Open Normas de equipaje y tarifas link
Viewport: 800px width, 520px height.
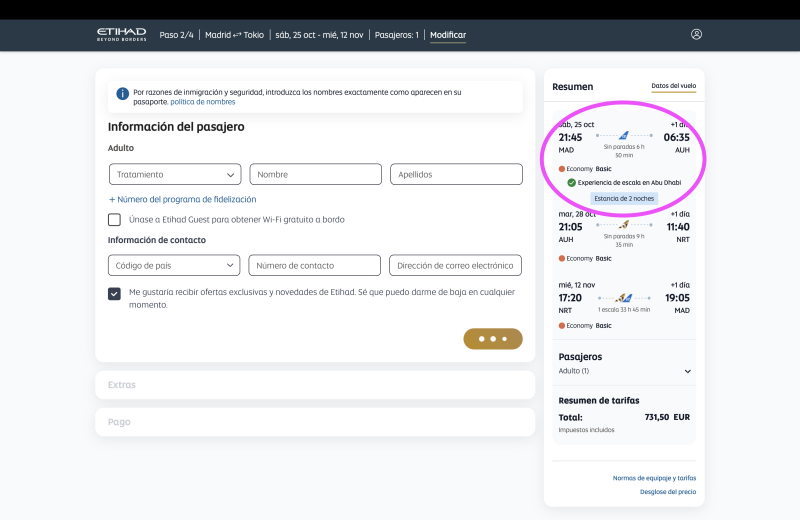click(x=654, y=478)
